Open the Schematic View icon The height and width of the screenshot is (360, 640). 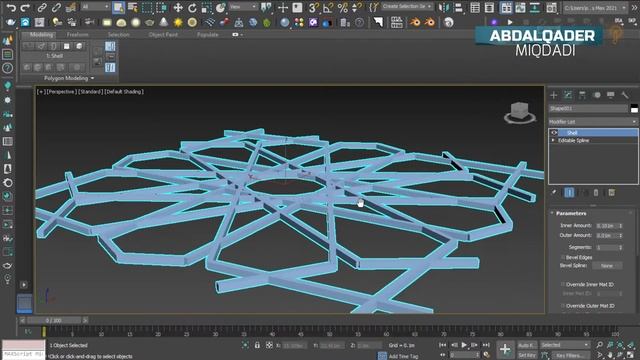coord(535,7)
